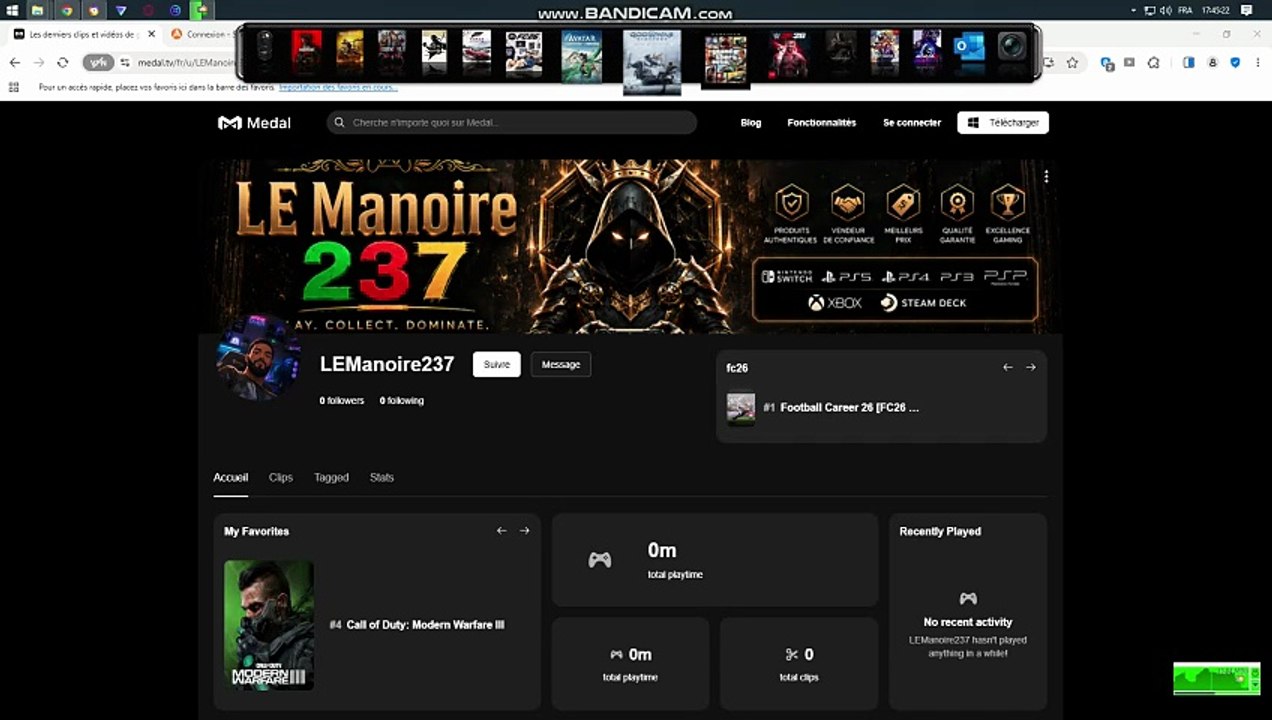Open the Fonctionnalités page

point(821,123)
